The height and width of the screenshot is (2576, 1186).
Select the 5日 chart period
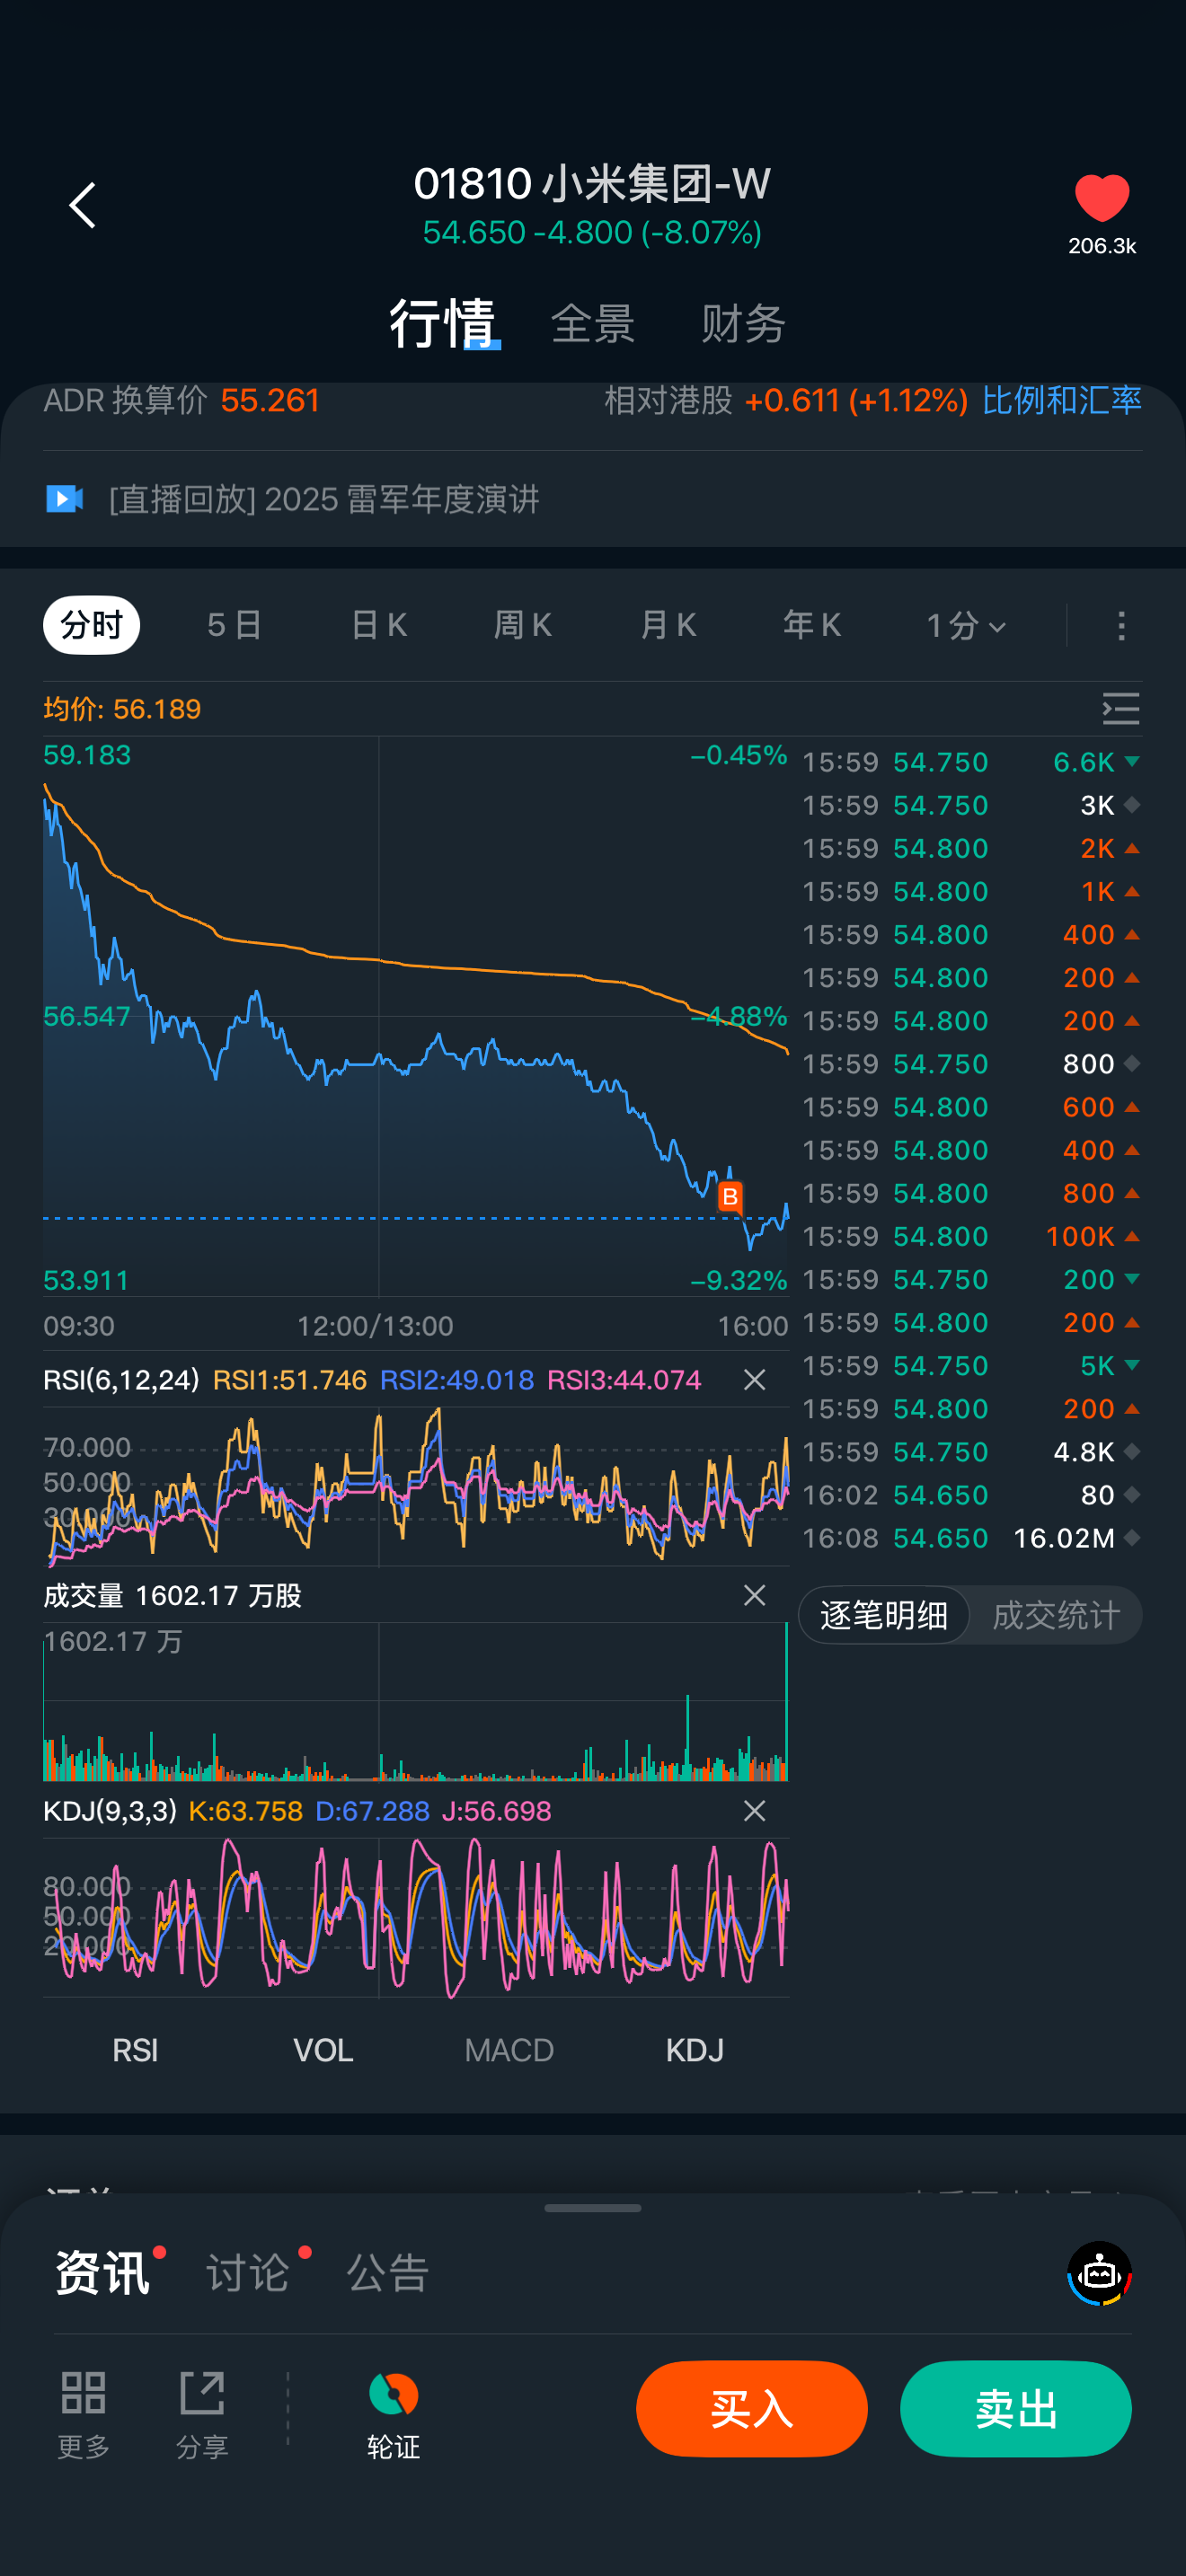pos(234,626)
